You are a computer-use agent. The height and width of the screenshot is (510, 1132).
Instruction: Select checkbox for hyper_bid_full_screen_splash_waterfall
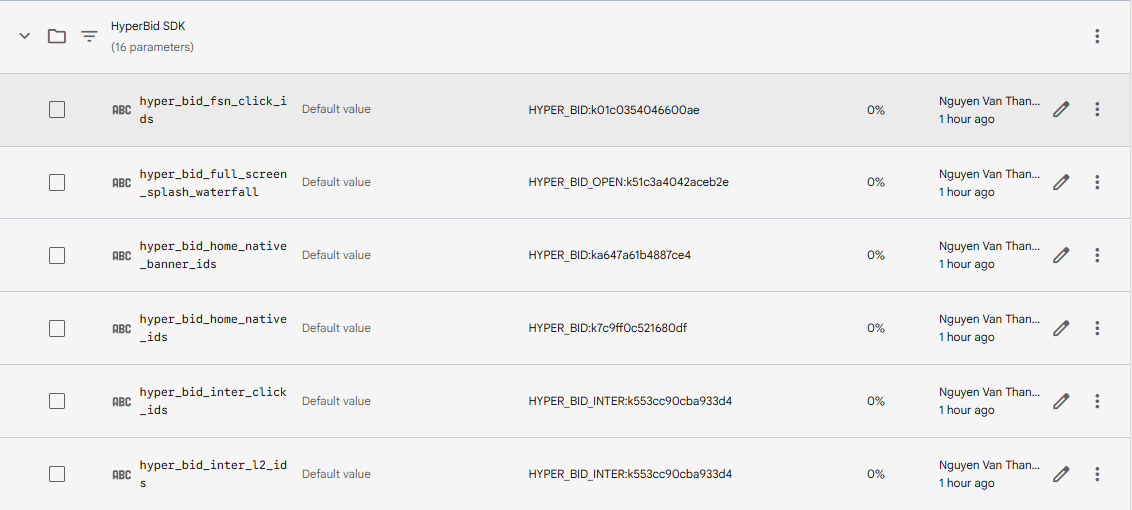tap(57, 182)
